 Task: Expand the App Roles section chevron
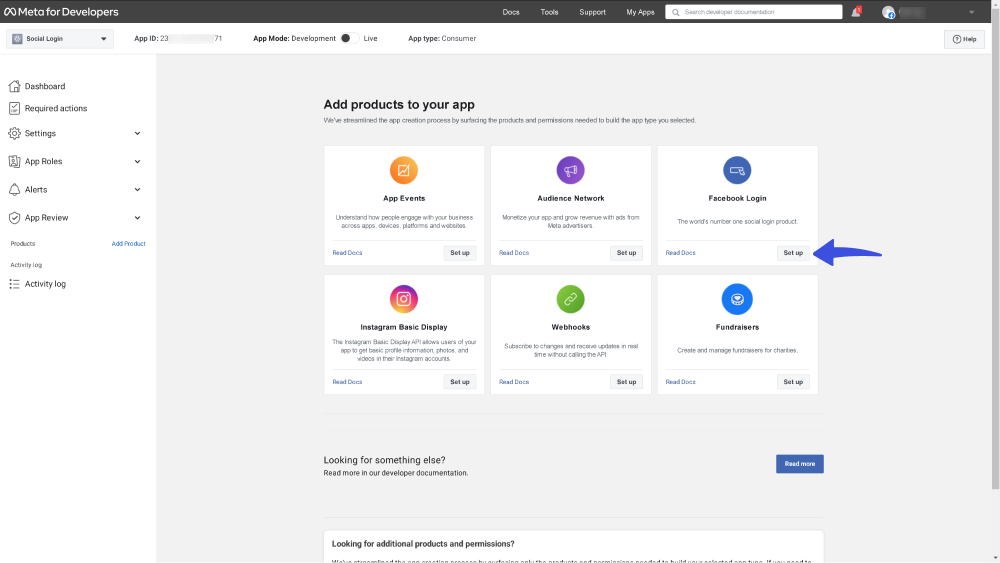[x=137, y=161]
